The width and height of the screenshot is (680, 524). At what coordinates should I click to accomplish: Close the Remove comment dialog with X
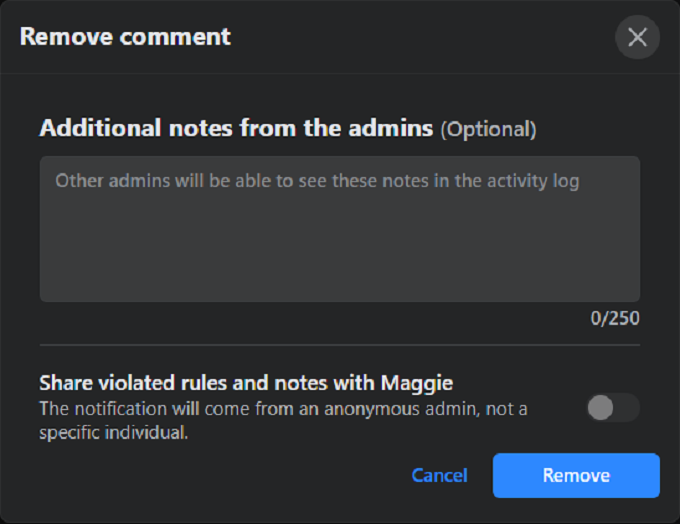637,38
